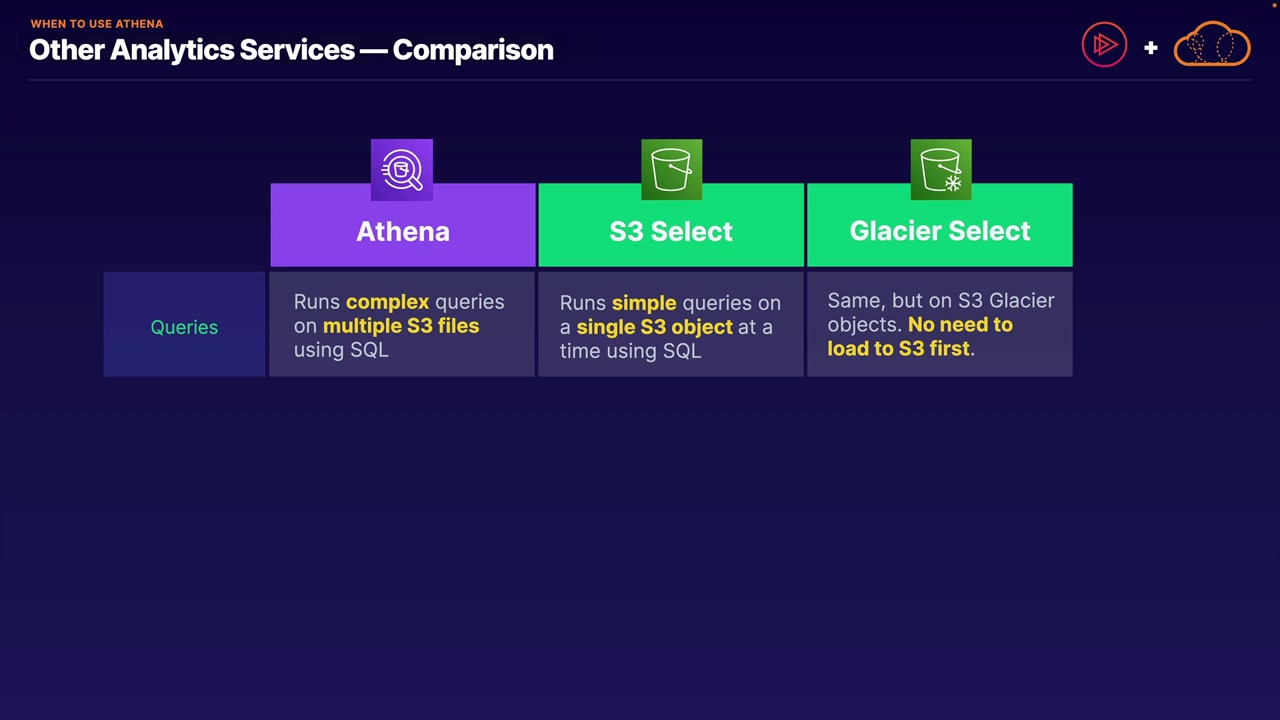Select the purple Athena column header
Image resolution: width=1280 pixels, height=720 pixels.
click(x=403, y=231)
